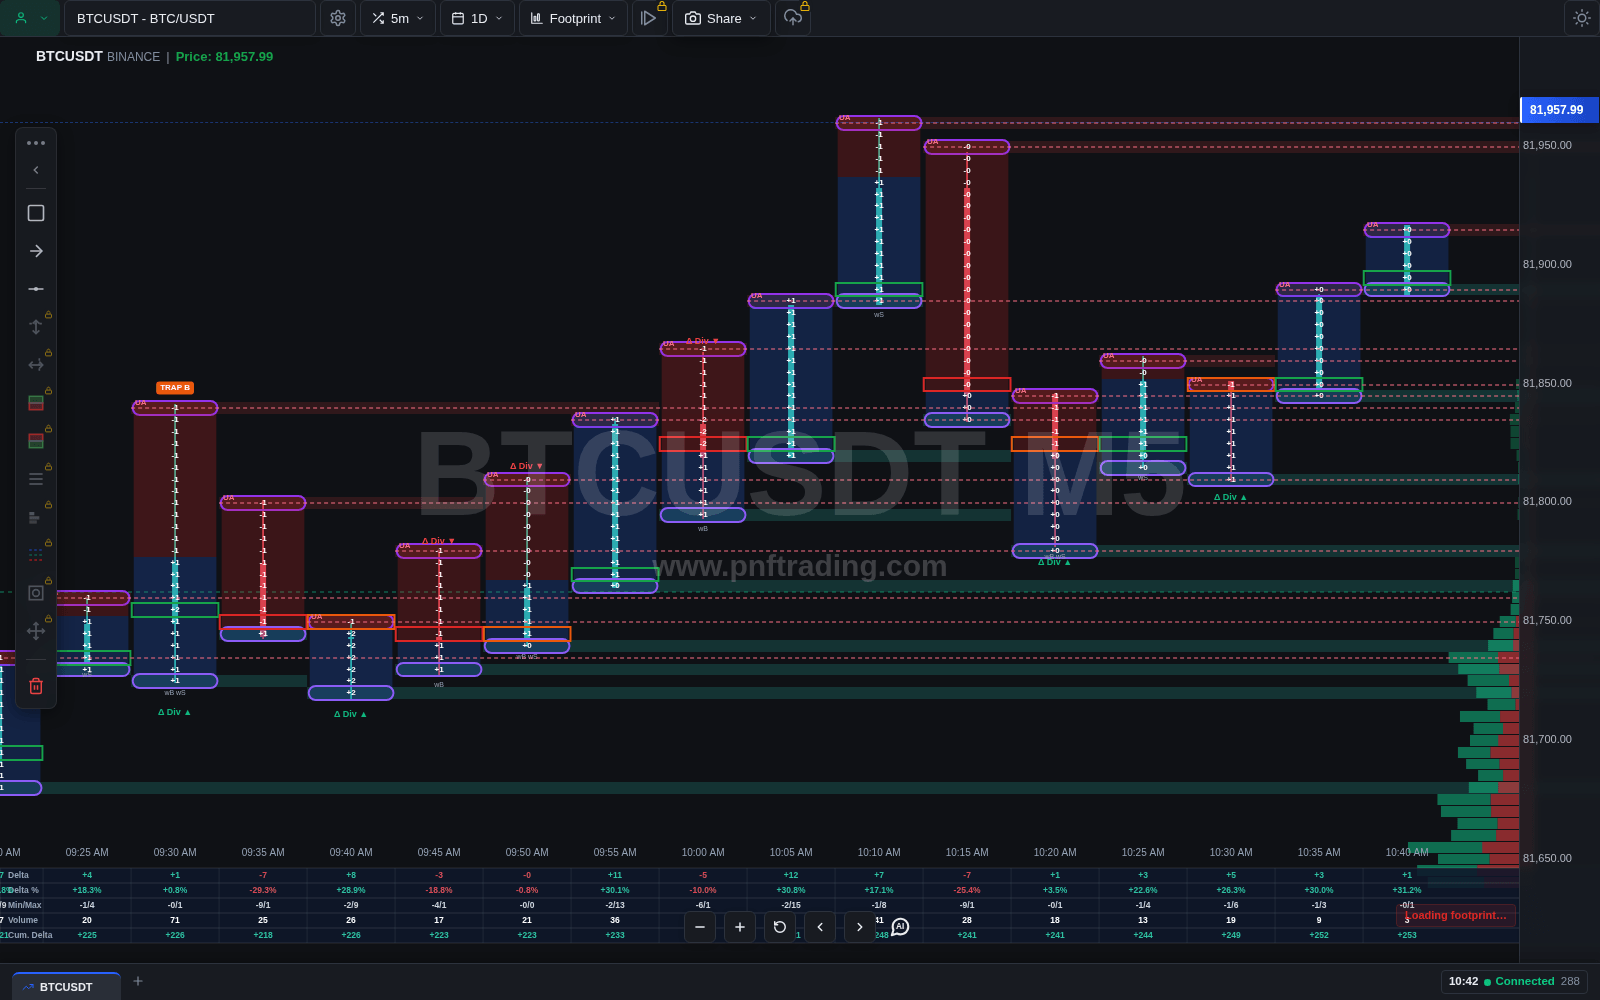
Task: Select the locked four-arrow move tool
Action: pos(36,631)
